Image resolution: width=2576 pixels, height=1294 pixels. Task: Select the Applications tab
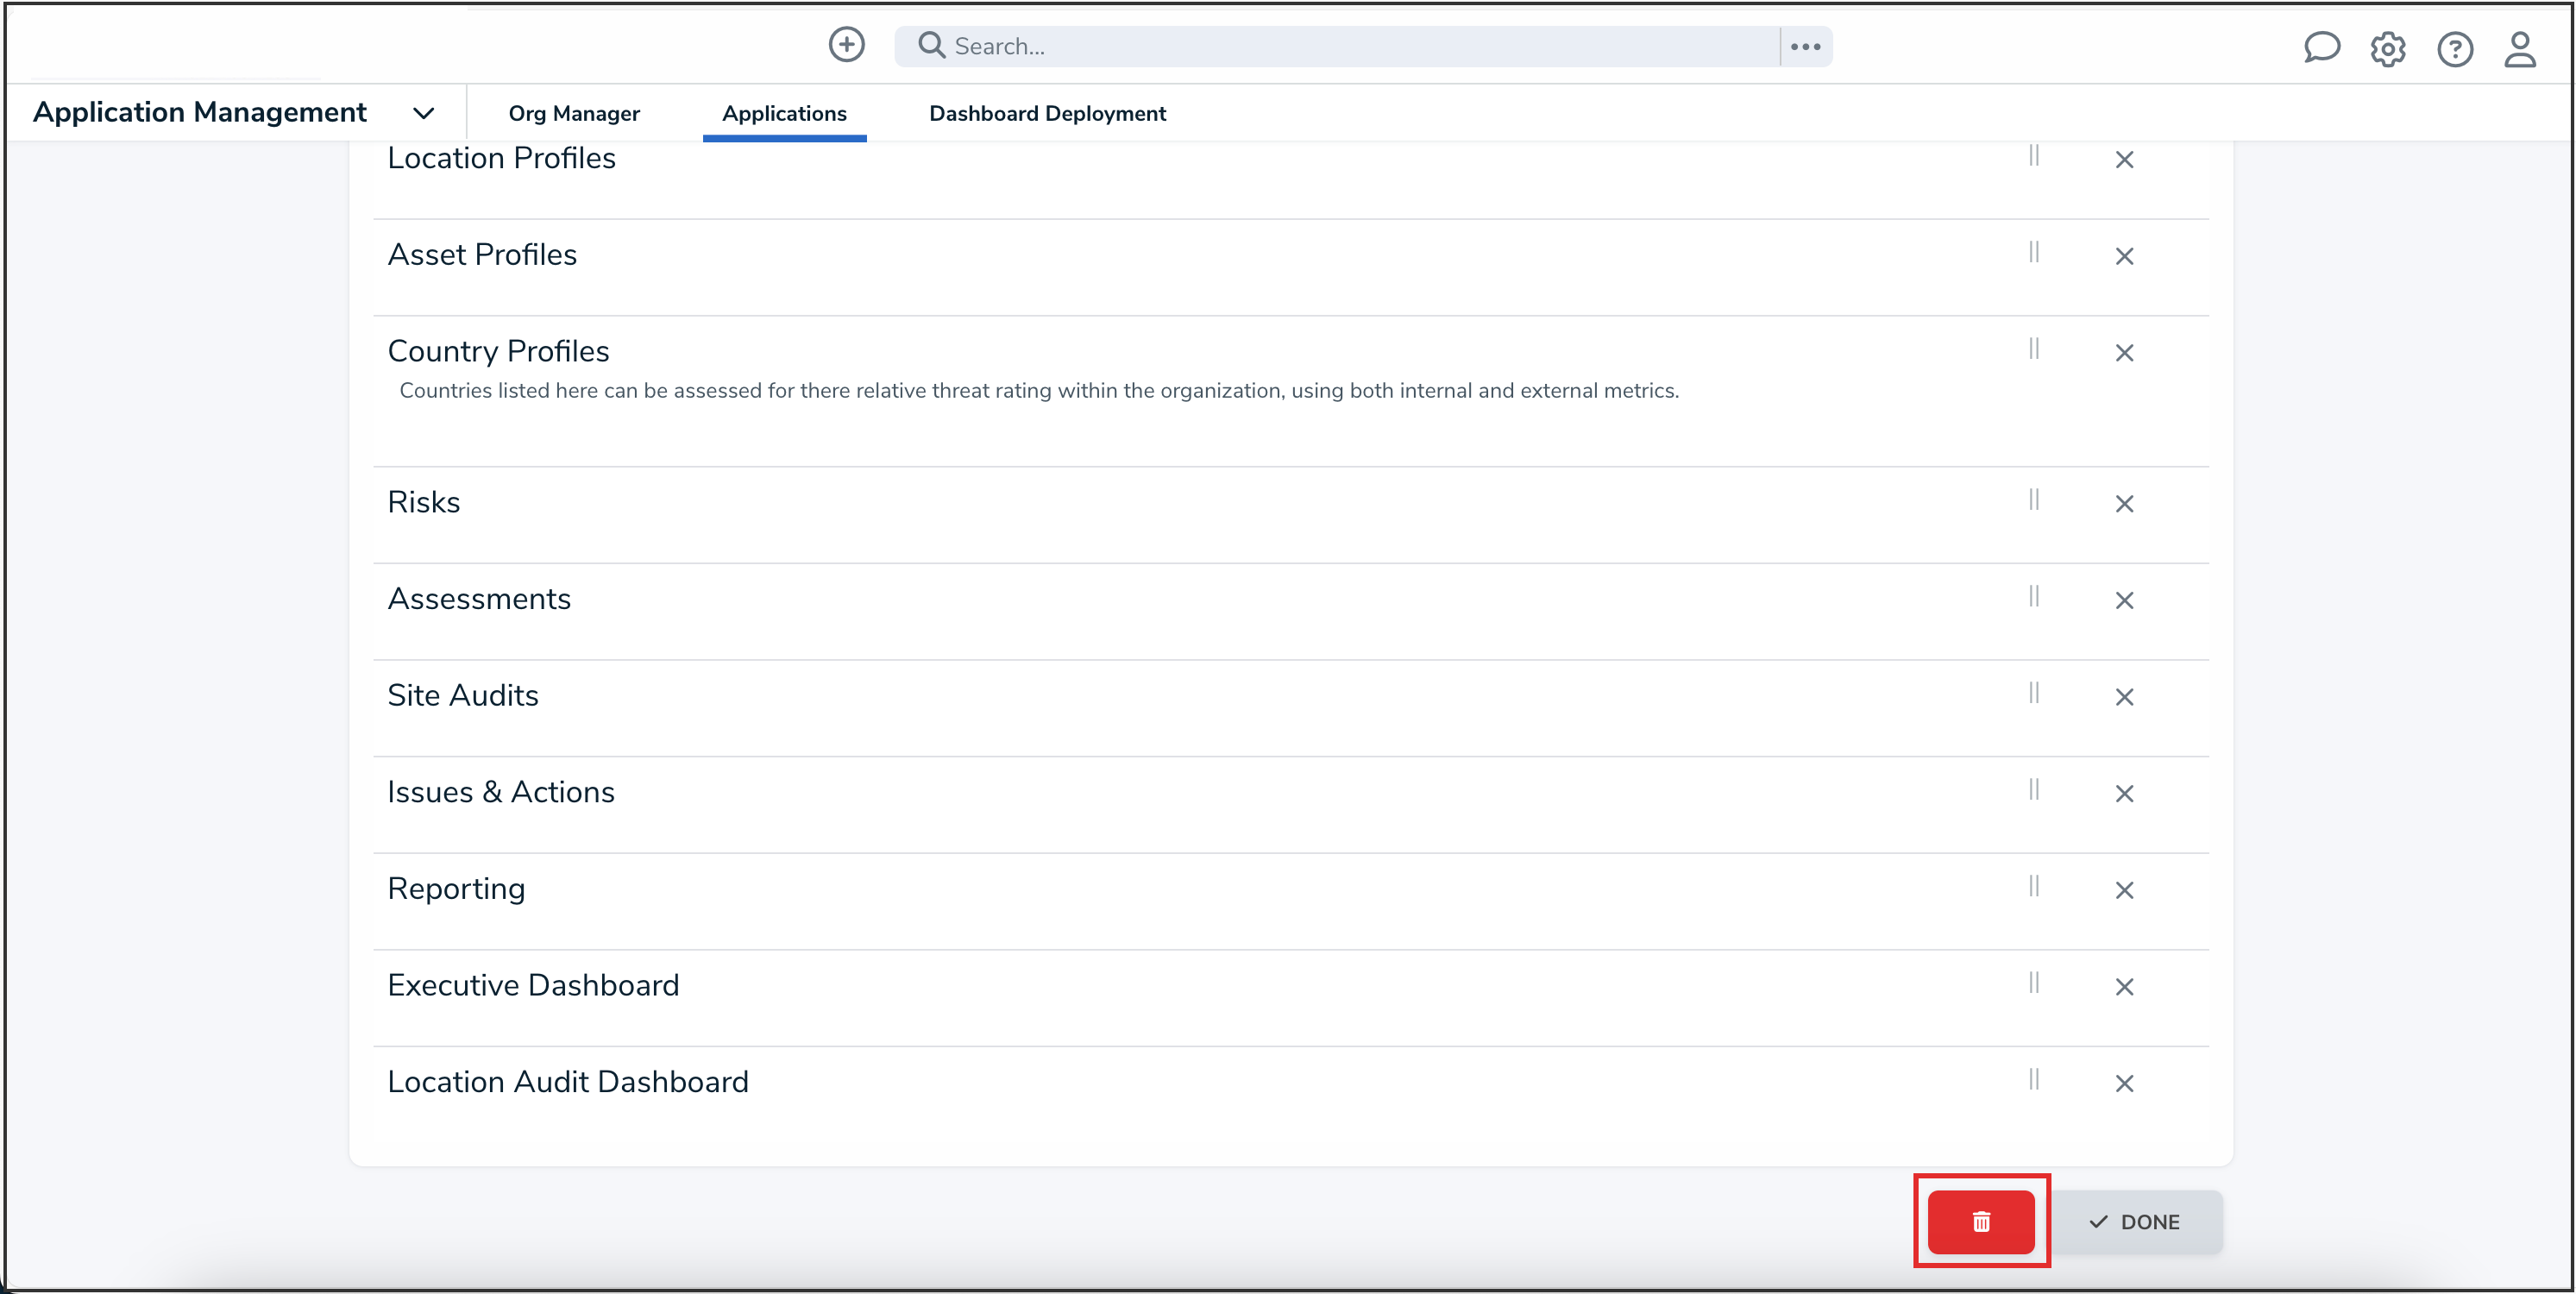click(x=784, y=113)
